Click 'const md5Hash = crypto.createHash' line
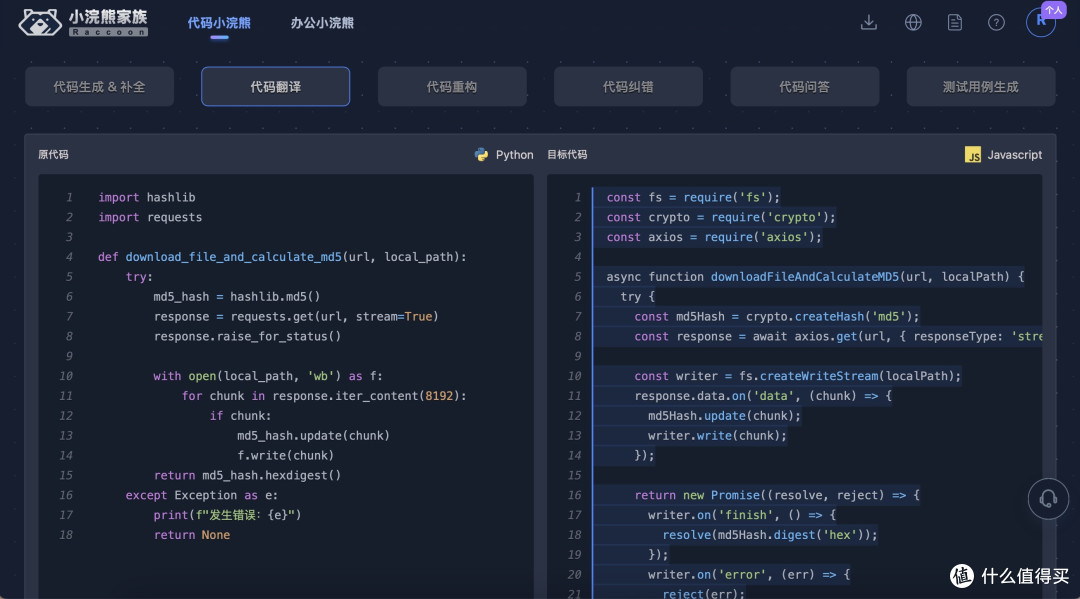The image size is (1080, 599). click(776, 317)
